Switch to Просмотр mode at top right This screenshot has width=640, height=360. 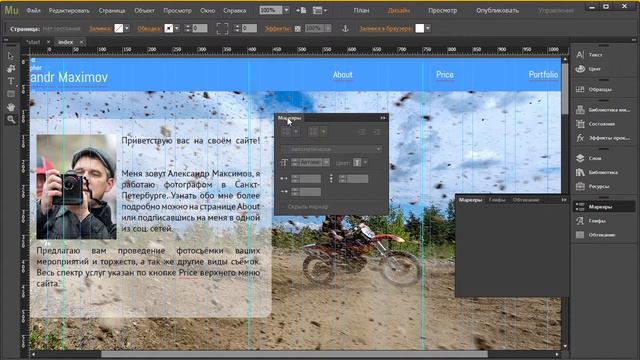[442, 11]
